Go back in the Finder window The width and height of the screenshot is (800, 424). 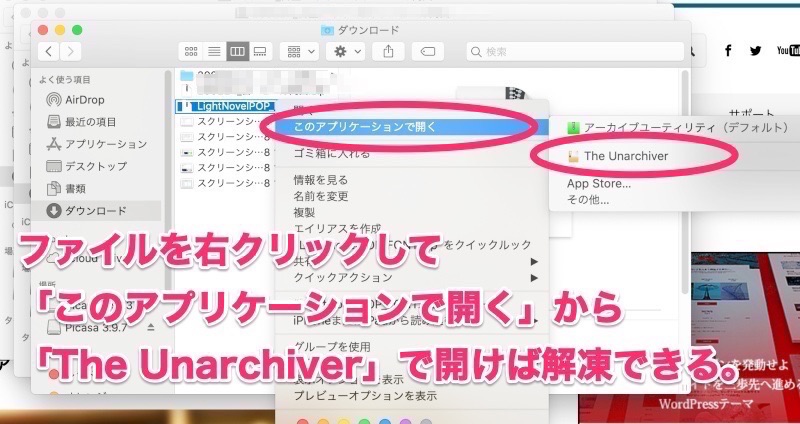pos(48,52)
